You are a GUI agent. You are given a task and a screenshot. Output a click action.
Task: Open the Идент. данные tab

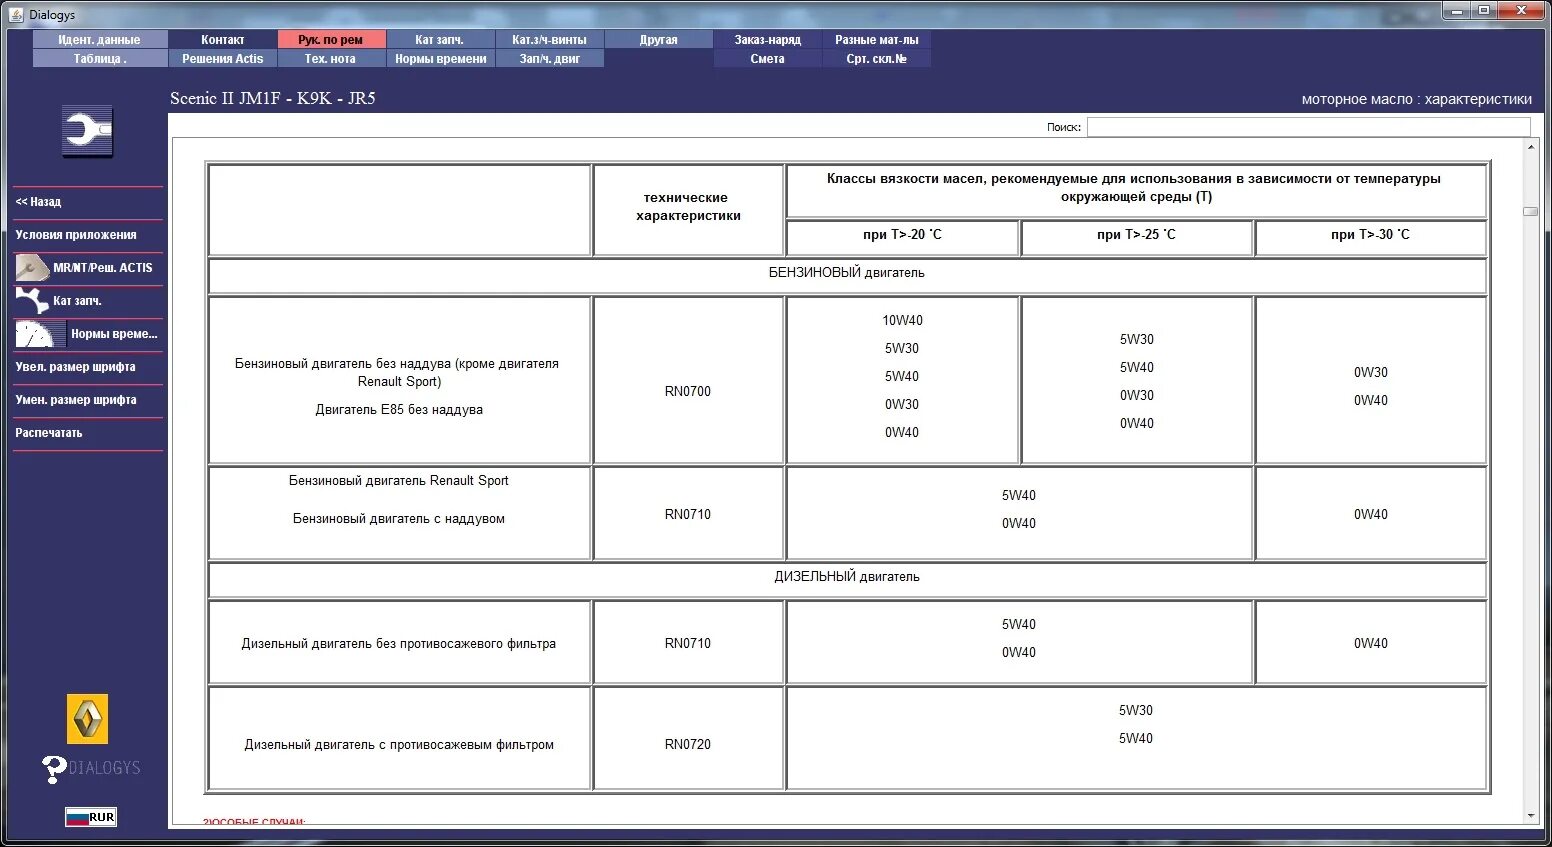99,40
